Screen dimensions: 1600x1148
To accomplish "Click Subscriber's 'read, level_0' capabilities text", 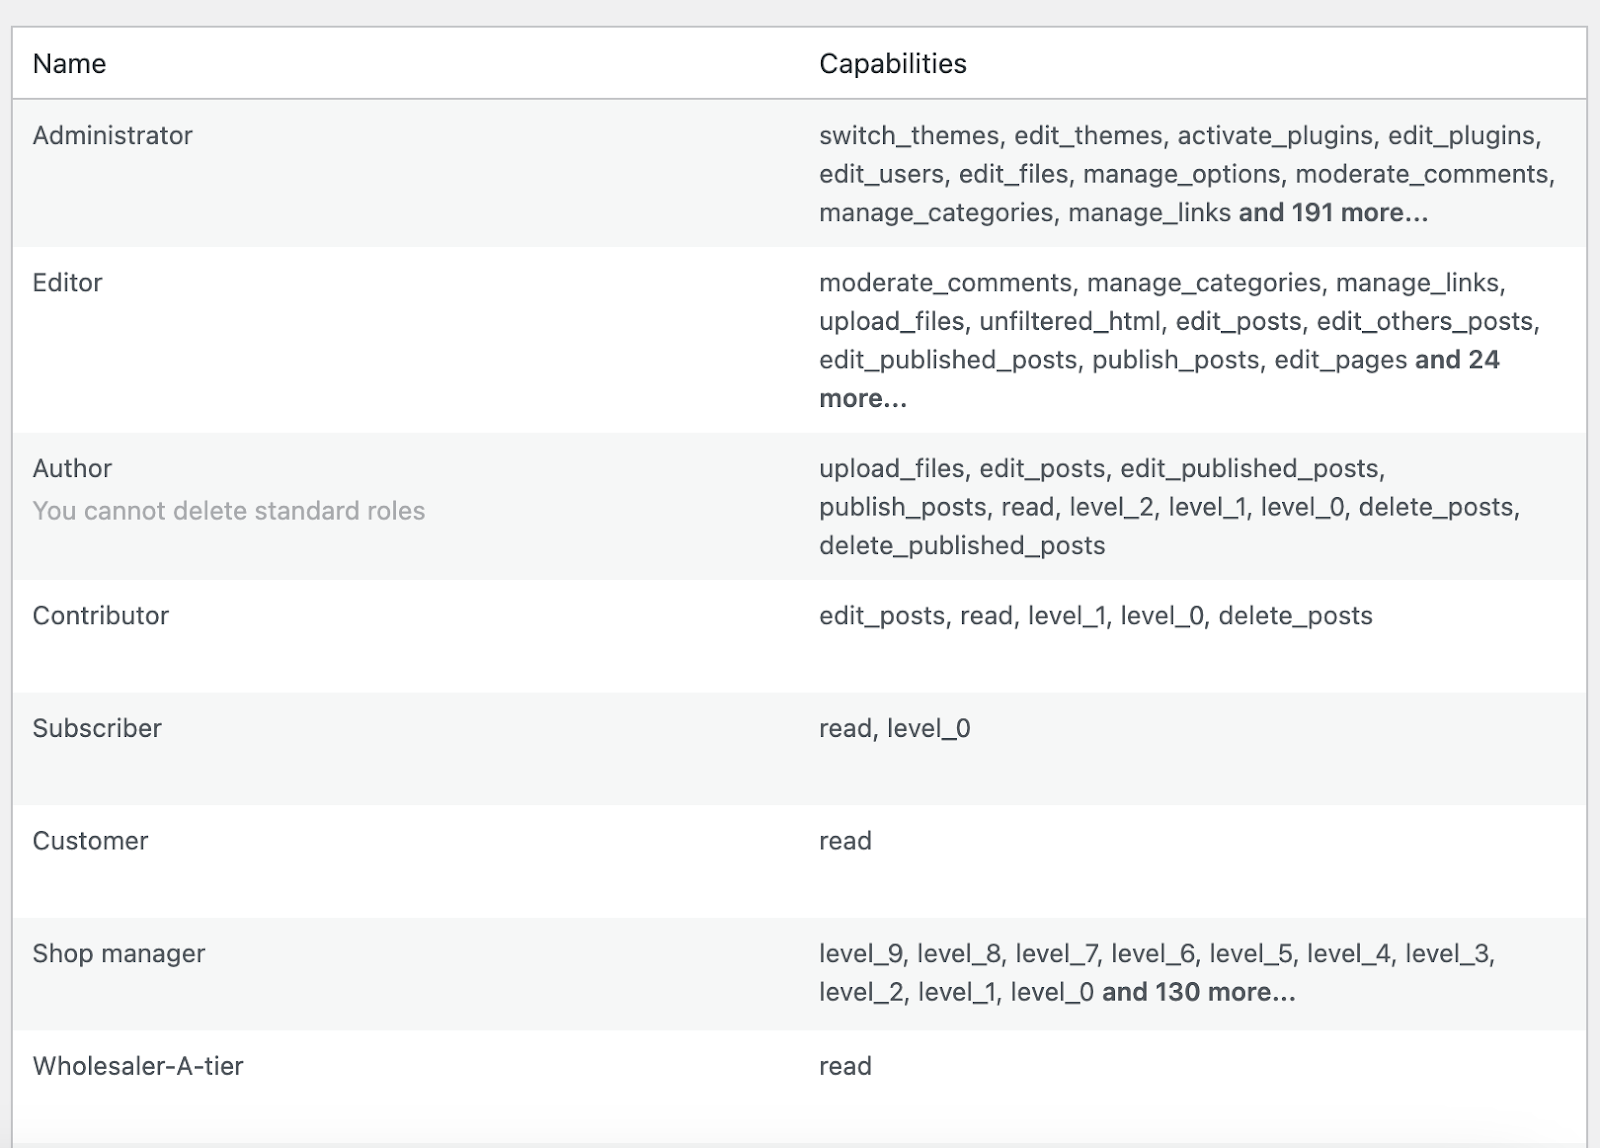I will [895, 729].
